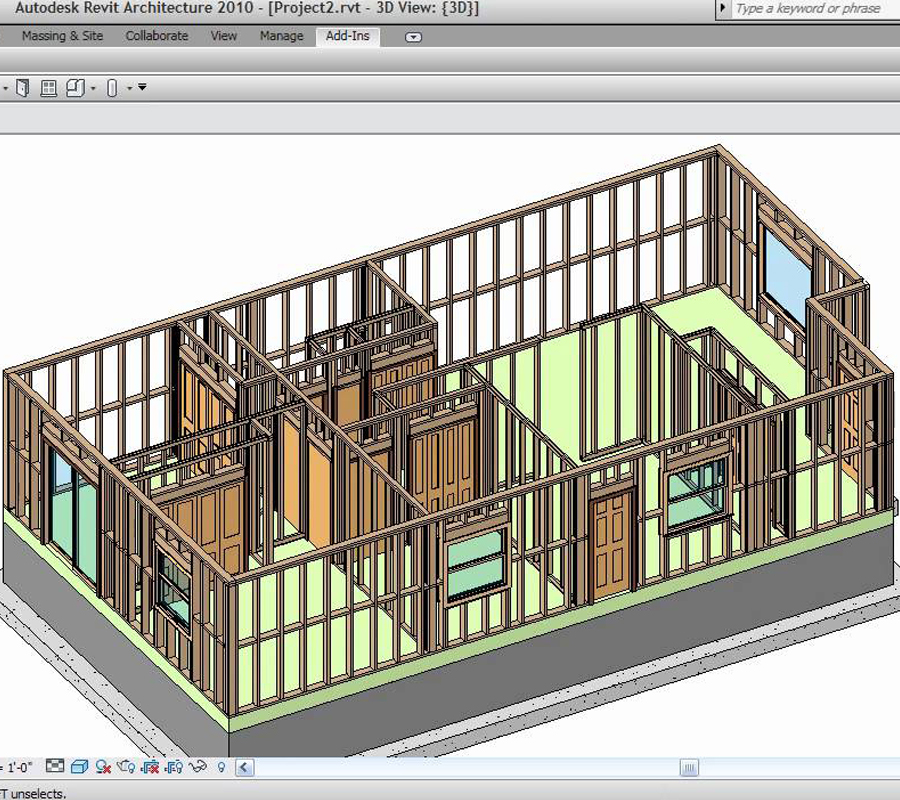Open the Visual Style cube icon
Viewport: 900px width, 800px height.
79,767
